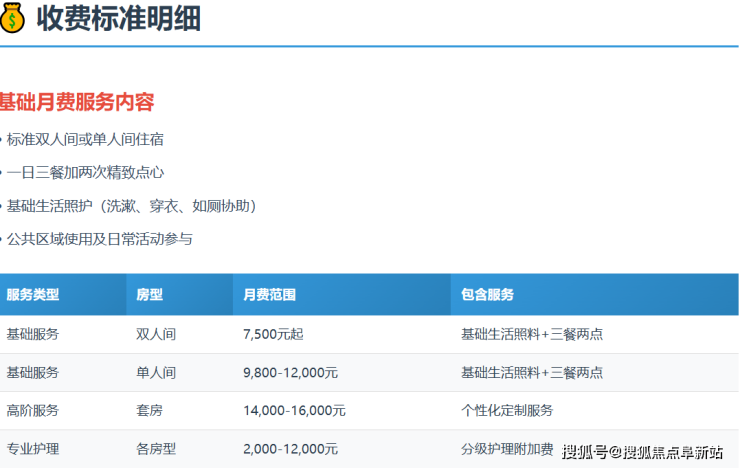Select the 收费标准明细 page title
This screenshot has height=468, width=740.
point(119,18)
